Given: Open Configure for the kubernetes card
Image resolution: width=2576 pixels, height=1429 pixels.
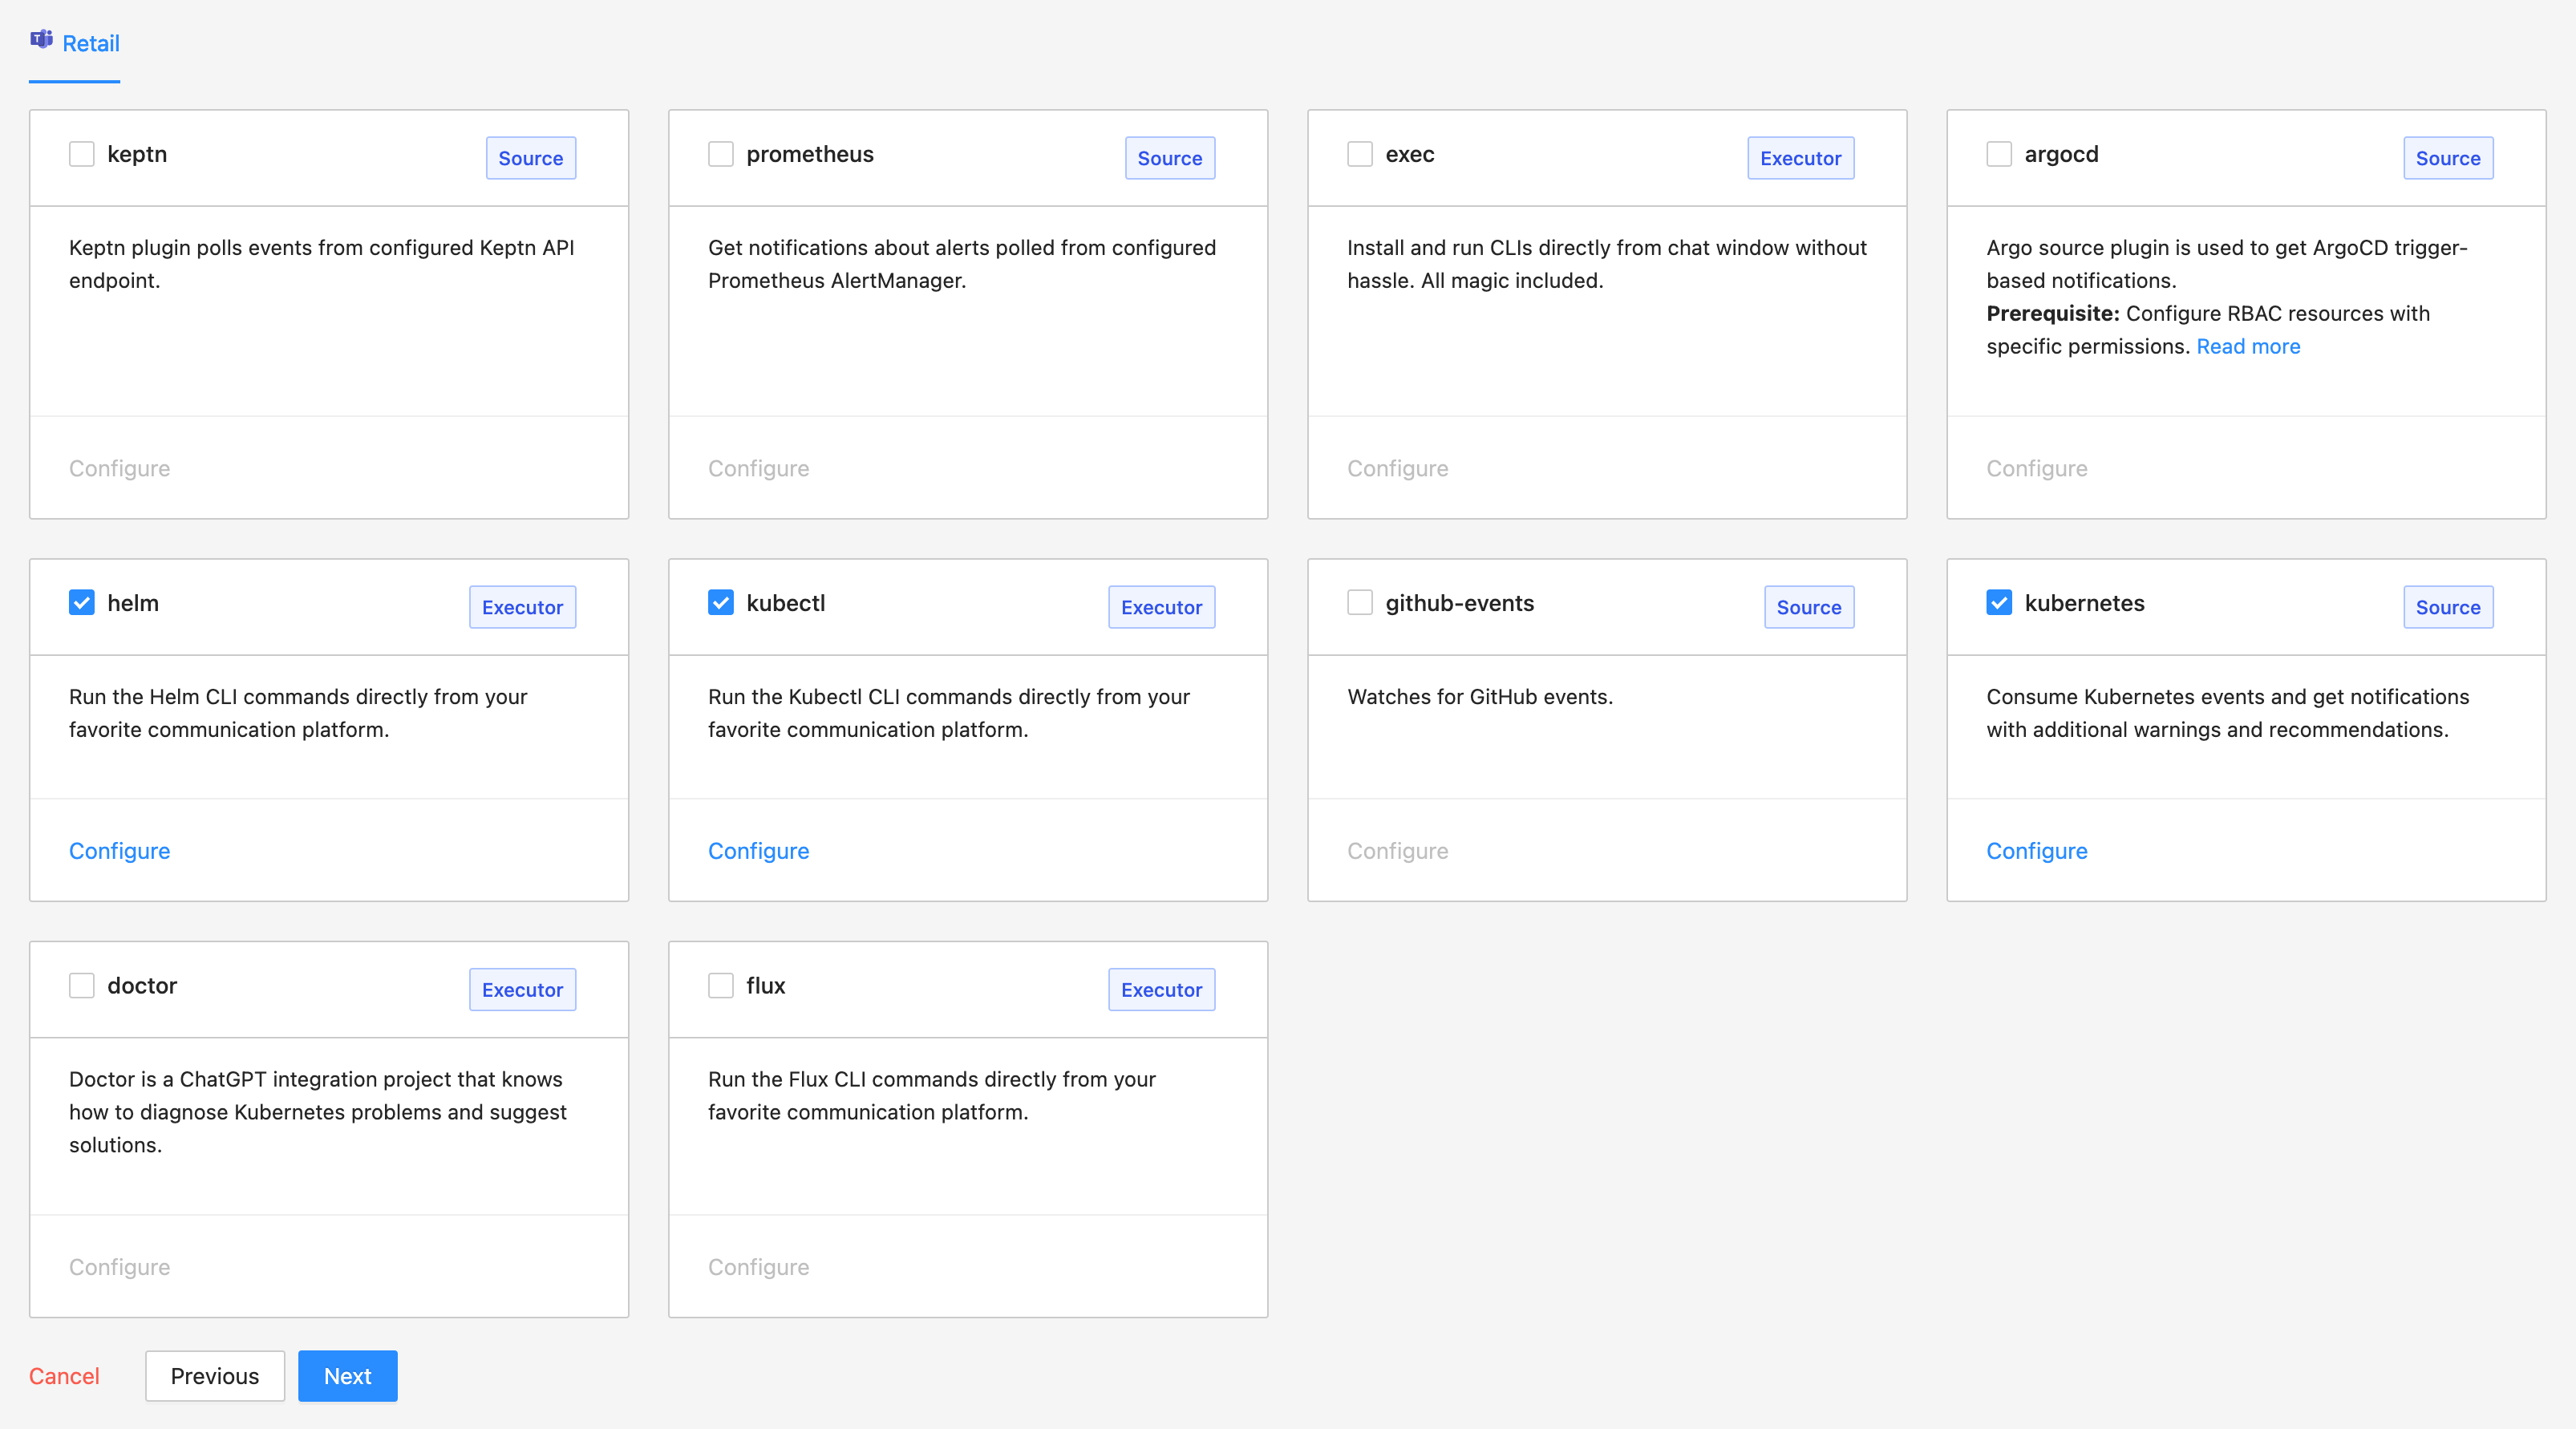Looking at the screenshot, I should tap(2036, 851).
